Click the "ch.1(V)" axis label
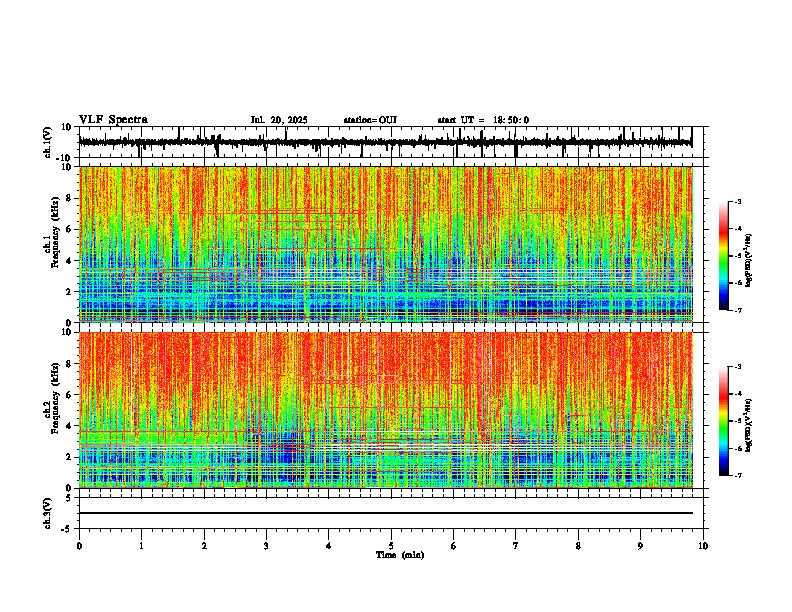Viewport: 792px width, 612px height. (48, 142)
